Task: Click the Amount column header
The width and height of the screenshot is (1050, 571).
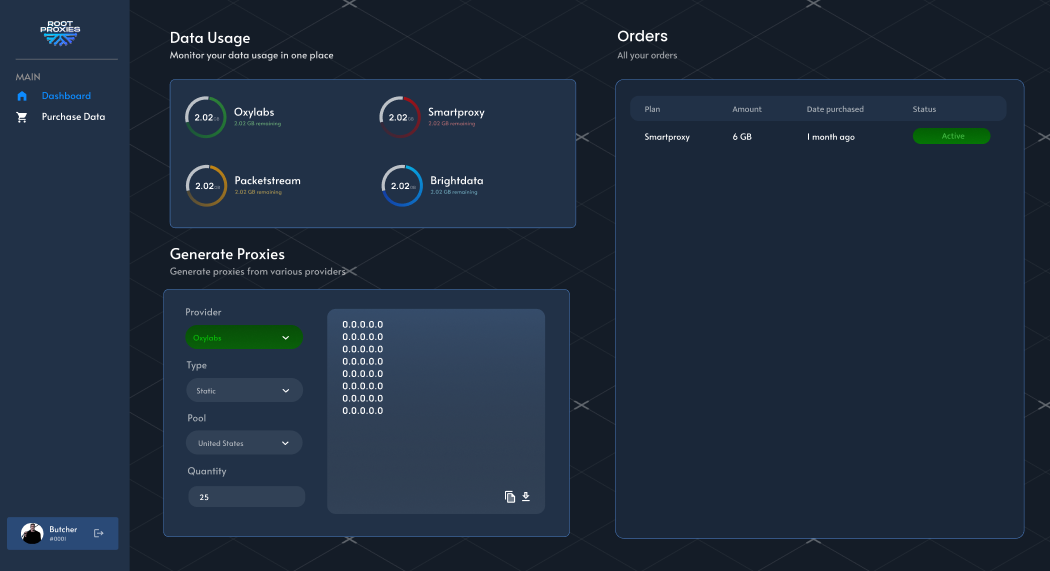Action: coord(747,109)
